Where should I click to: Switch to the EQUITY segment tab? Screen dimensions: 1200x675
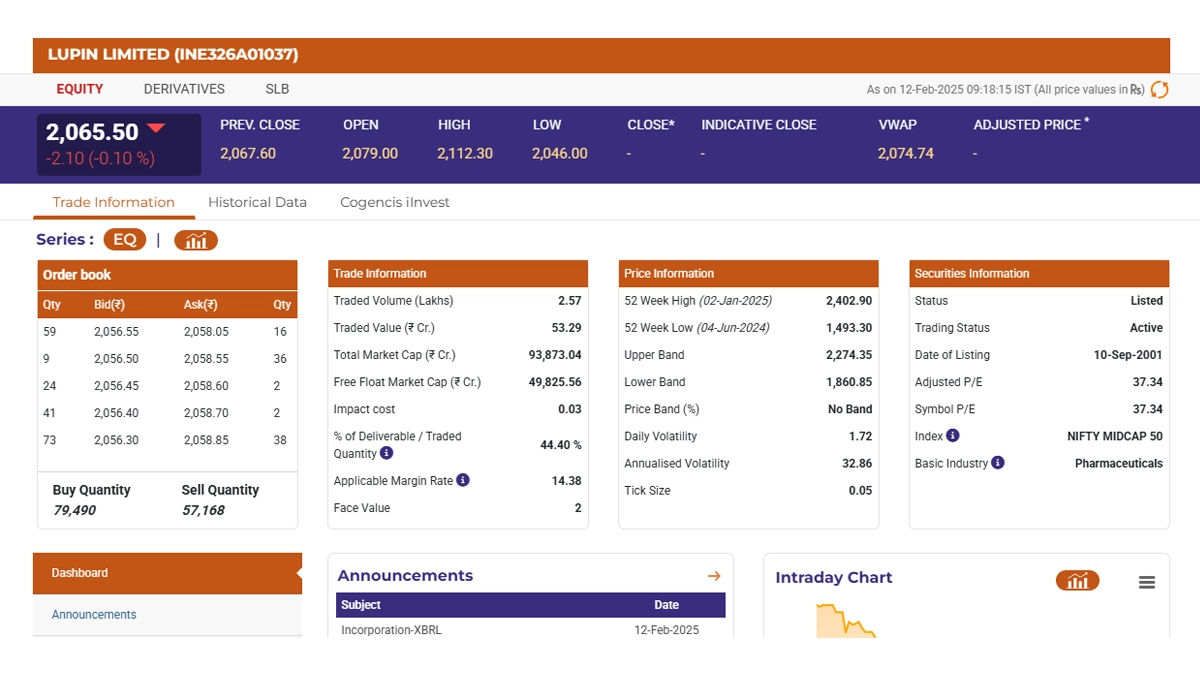[x=80, y=89]
